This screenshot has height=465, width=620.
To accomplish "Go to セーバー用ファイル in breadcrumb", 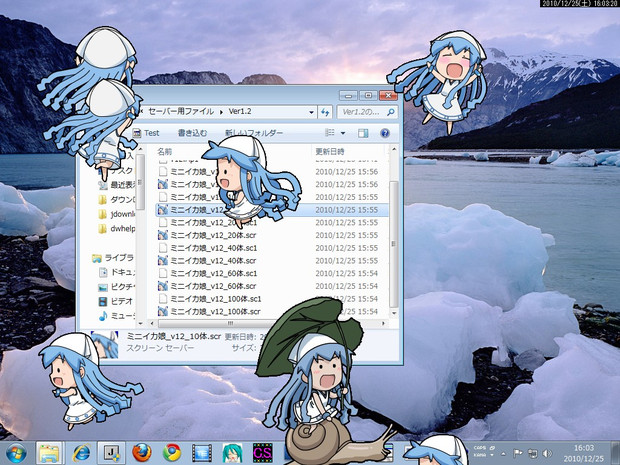I will coord(181,112).
